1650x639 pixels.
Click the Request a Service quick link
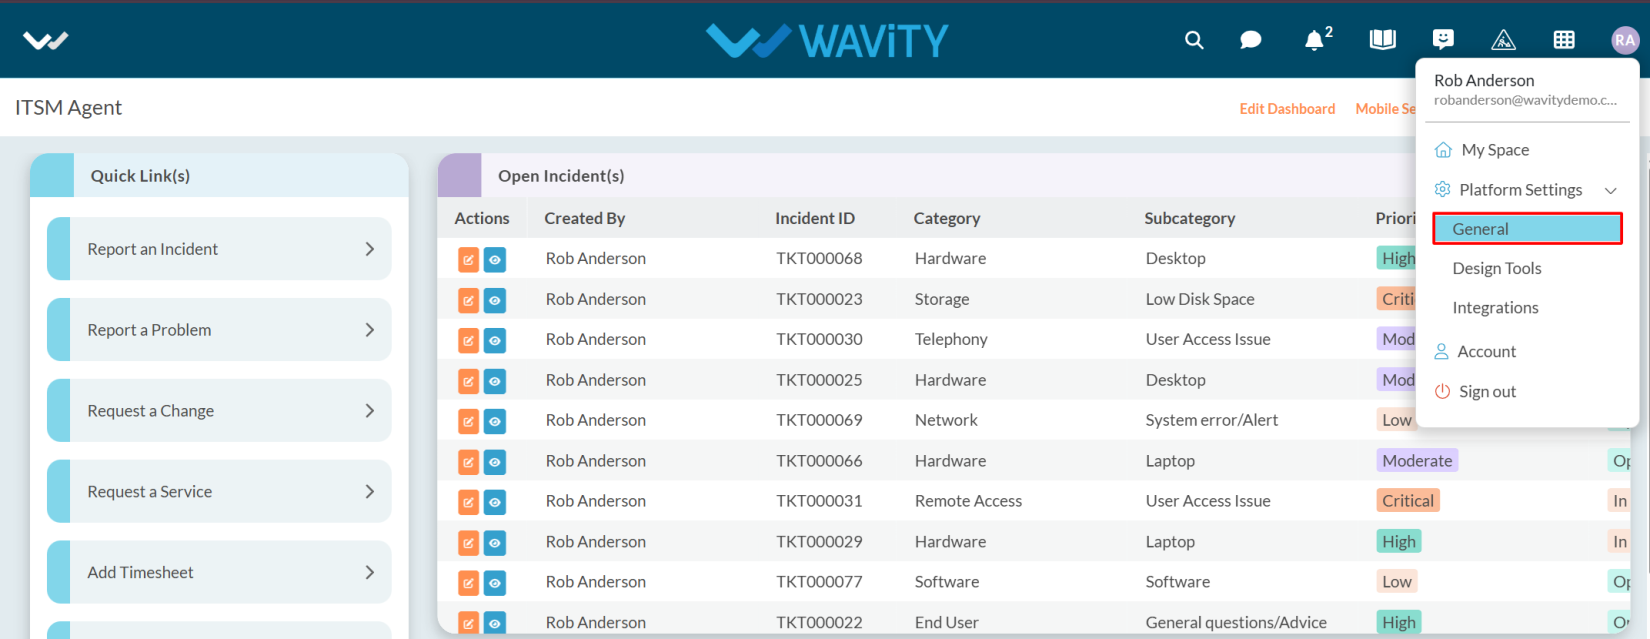[219, 492]
